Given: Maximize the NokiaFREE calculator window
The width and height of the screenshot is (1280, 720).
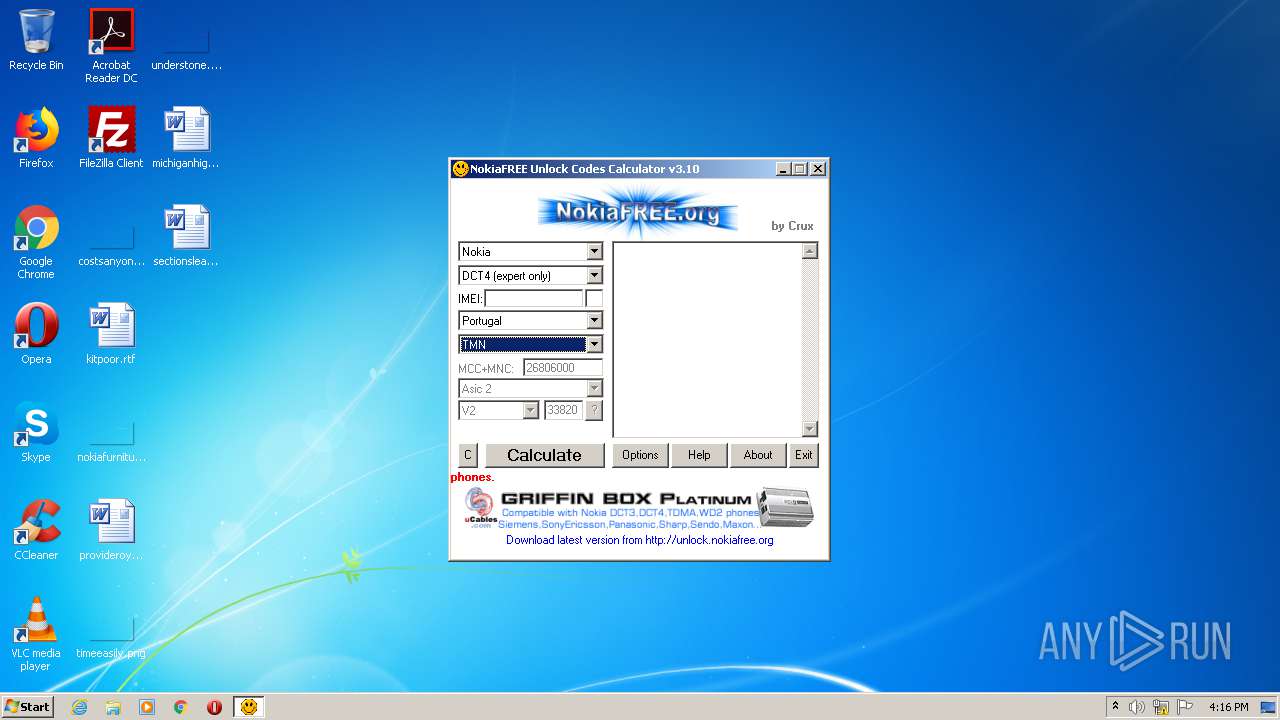Looking at the screenshot, I should click(799, 169).
